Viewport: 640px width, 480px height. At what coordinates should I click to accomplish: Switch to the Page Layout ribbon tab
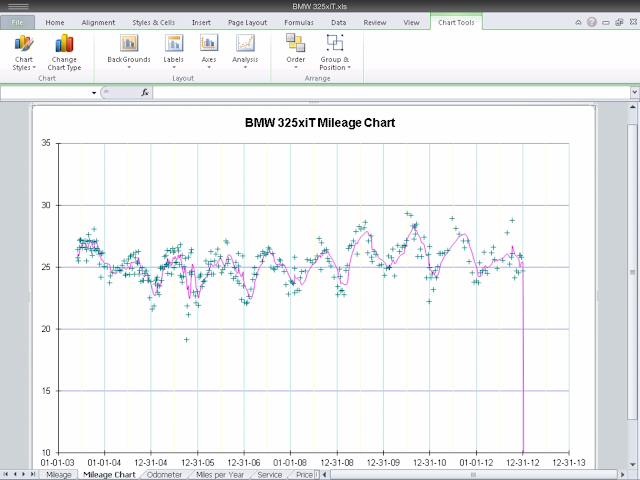(x=247, y=21)
